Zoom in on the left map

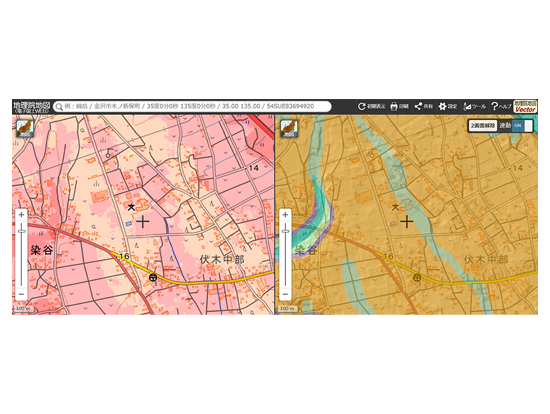click(x=21, y=215)
